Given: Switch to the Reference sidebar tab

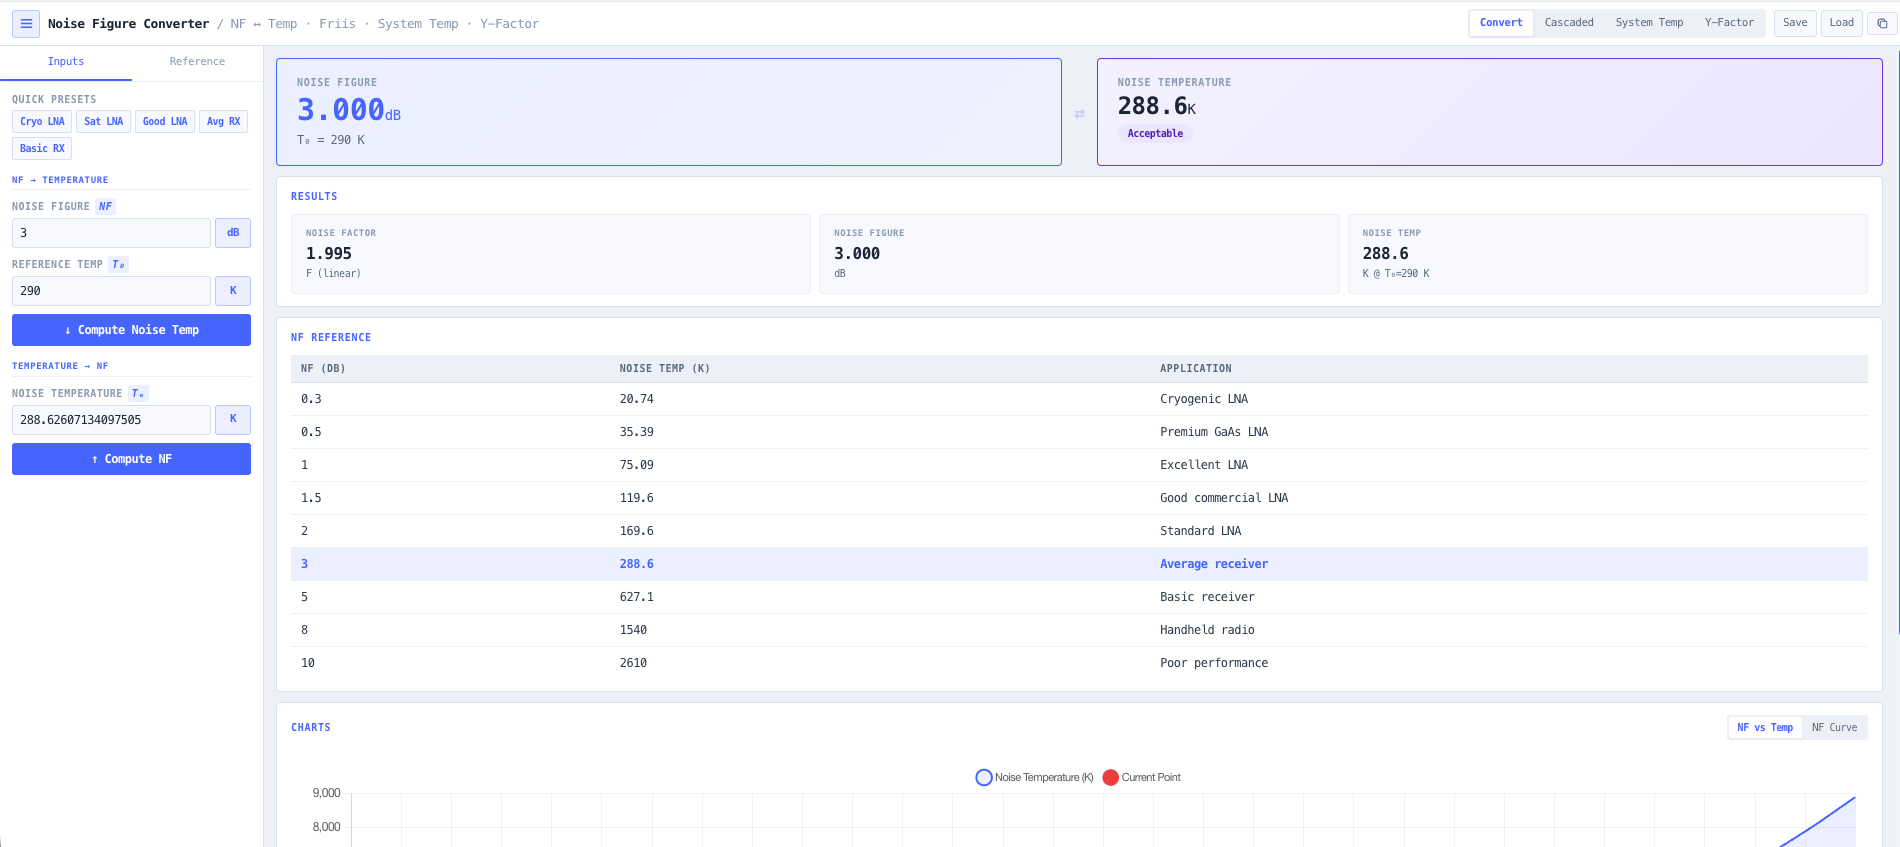Looking at the screenshot, I should tap(197, 62).
